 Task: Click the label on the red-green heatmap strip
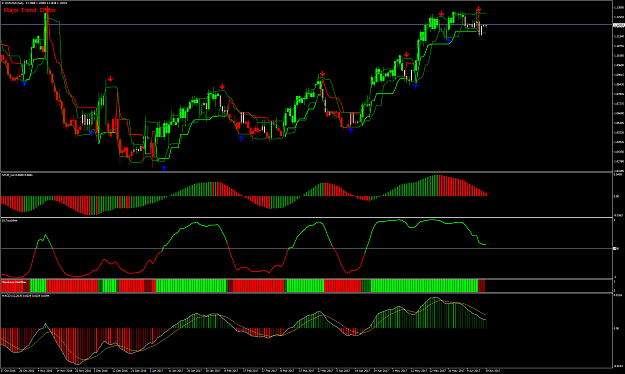click(x=14, y=282)
